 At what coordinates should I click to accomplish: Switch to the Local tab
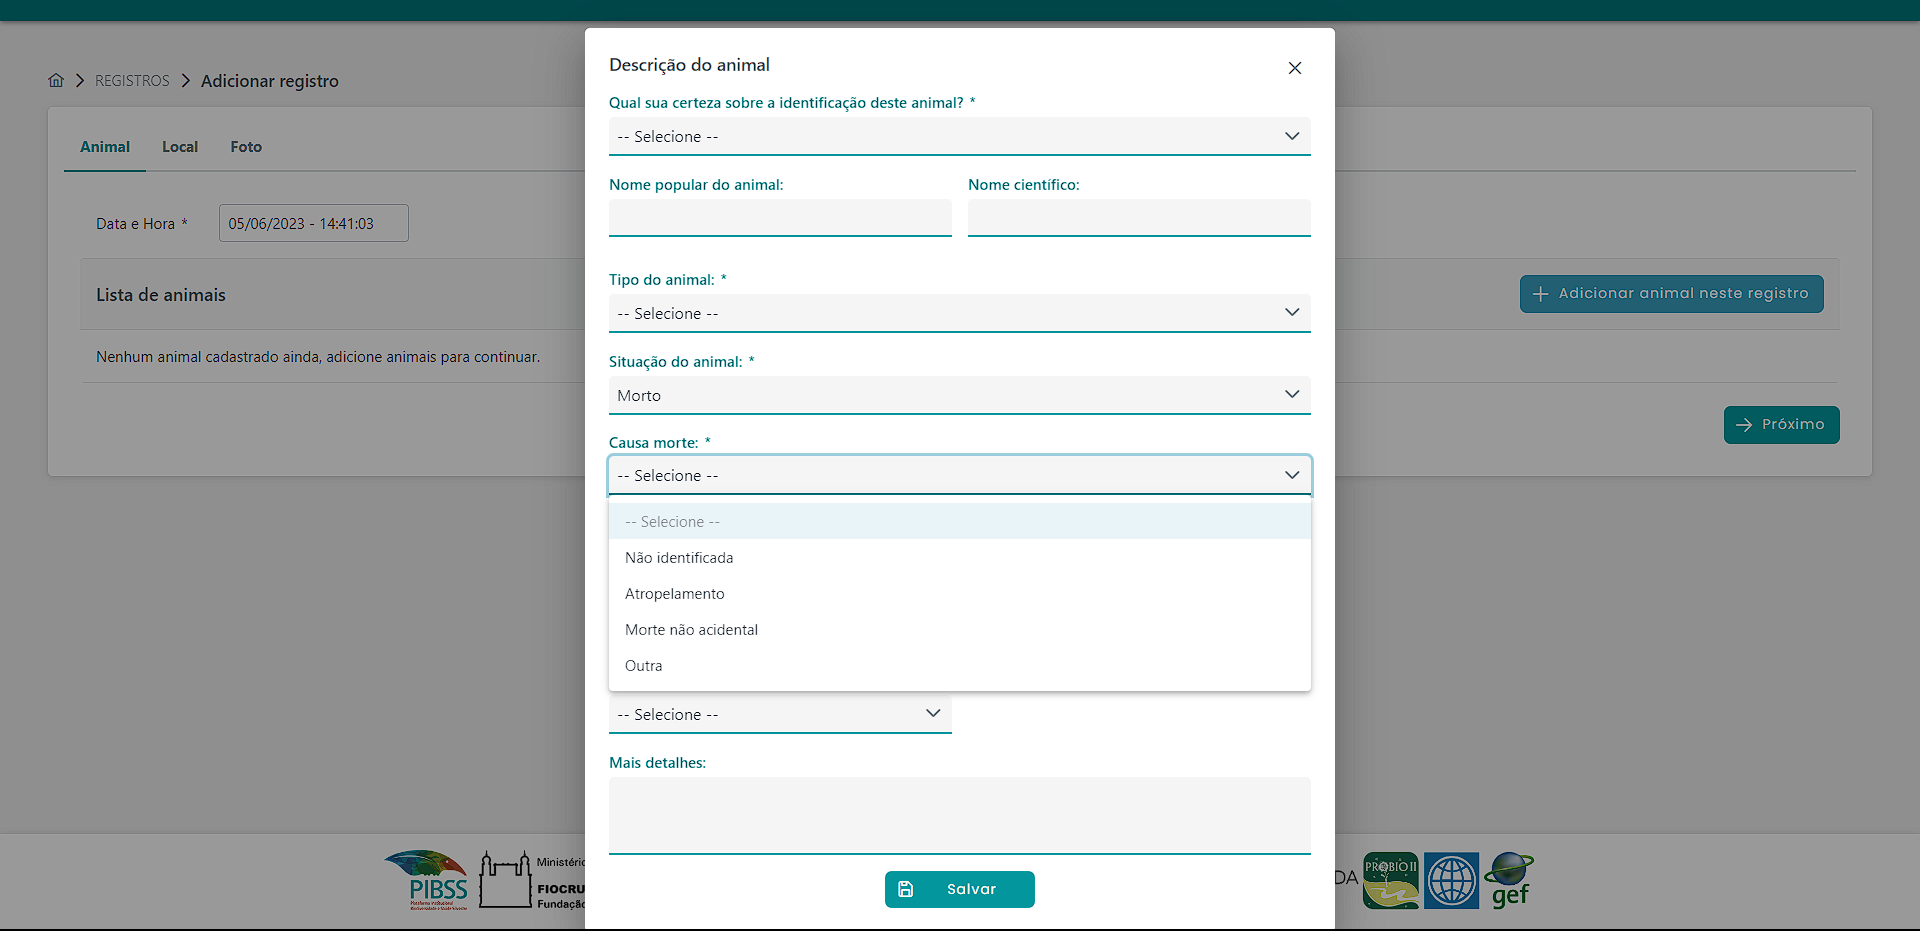coord(180,147)
